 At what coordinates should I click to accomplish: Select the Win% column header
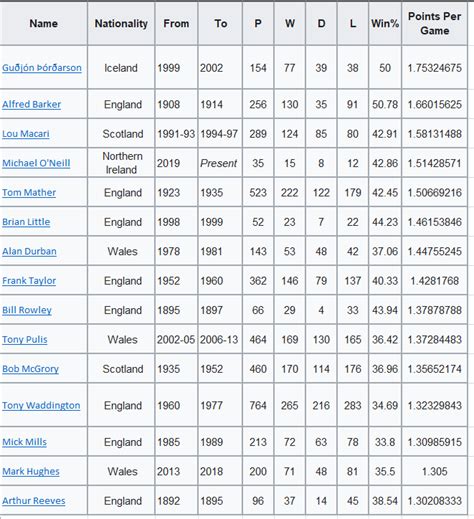tap(385, 23)
